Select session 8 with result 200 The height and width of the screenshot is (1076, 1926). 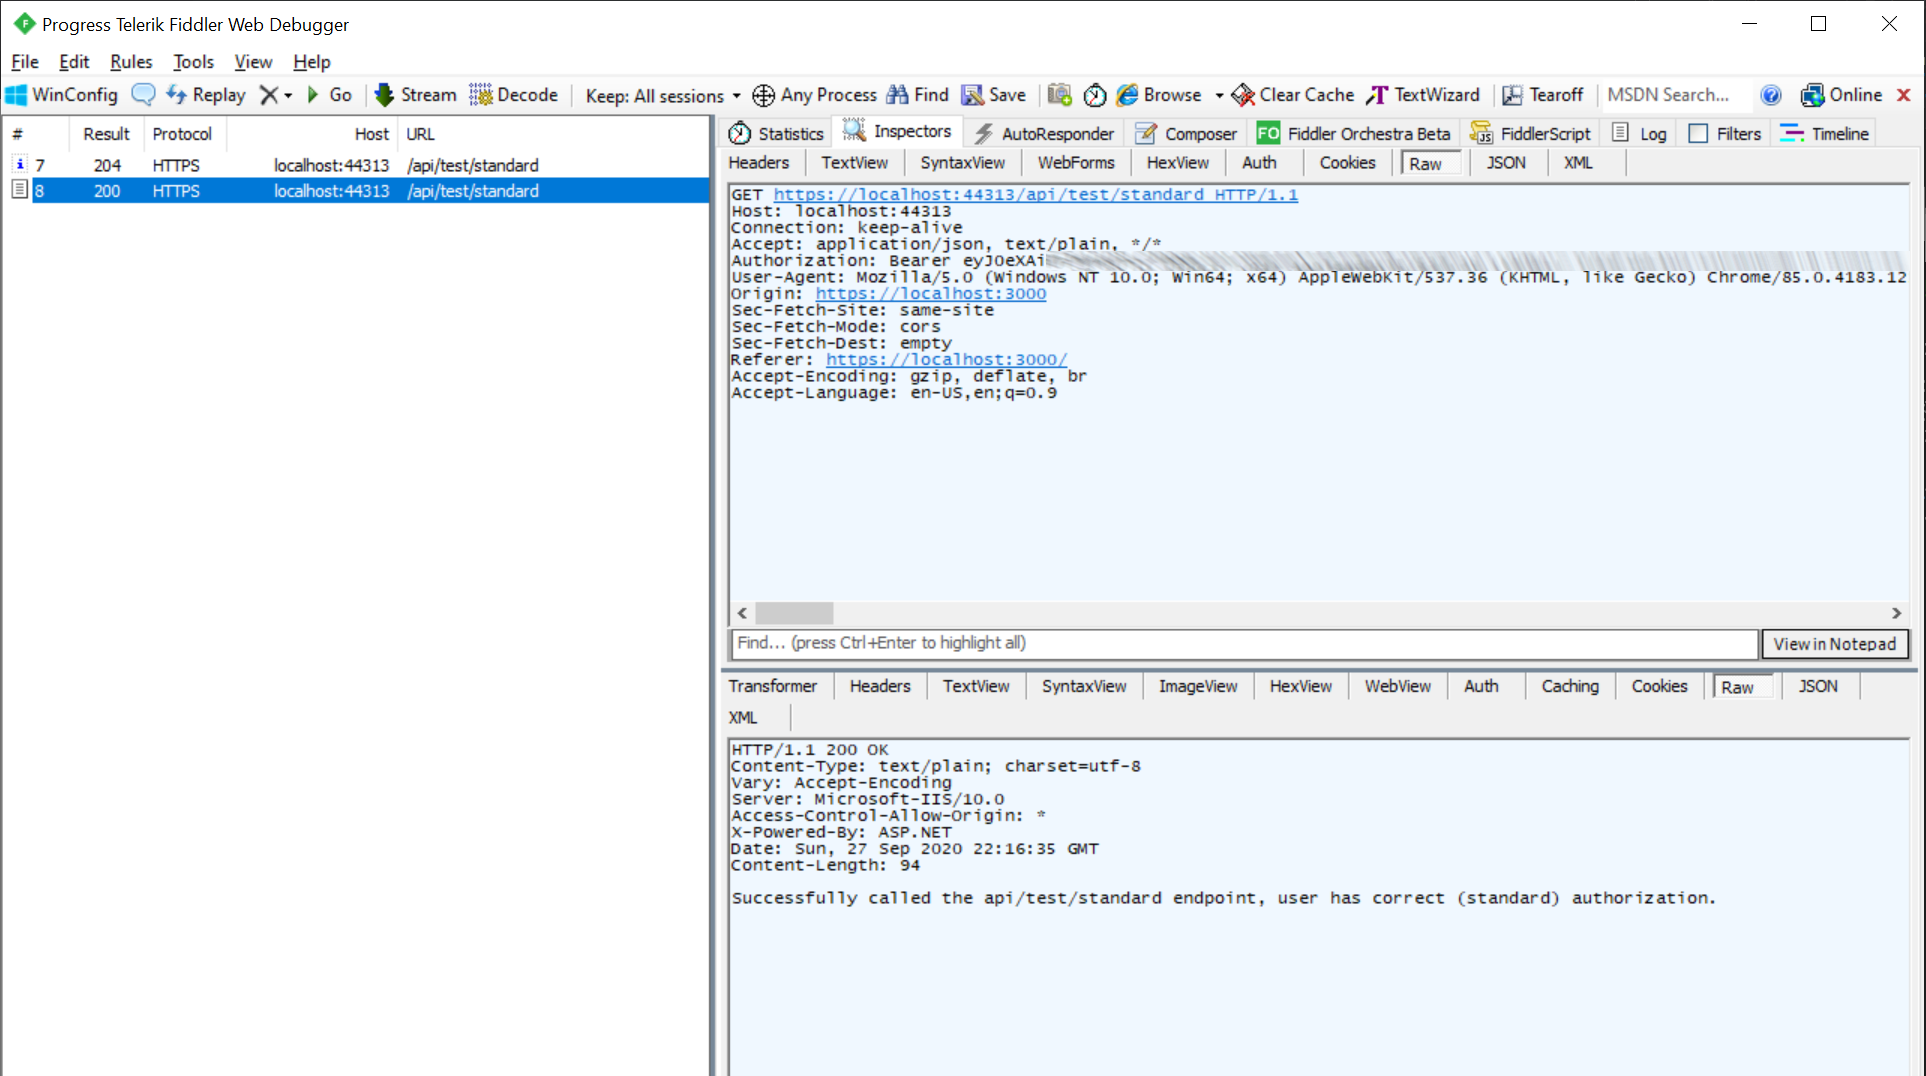pos(355,191)
